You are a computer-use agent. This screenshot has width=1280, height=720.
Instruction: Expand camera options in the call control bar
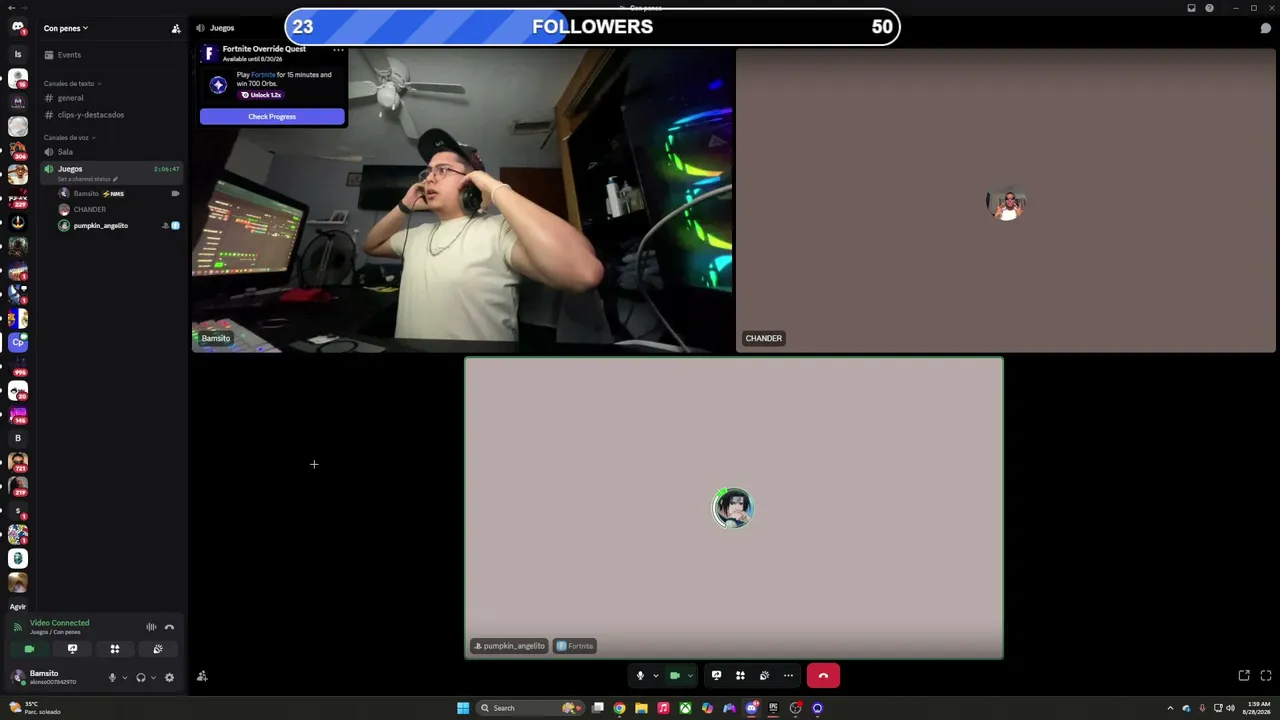(690, 676)
